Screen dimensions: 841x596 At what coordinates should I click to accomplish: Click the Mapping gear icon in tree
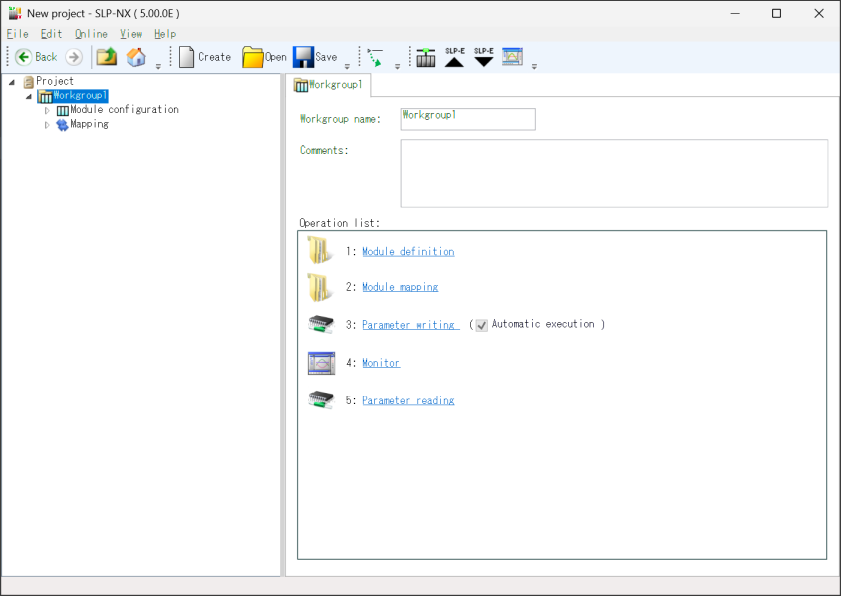(62, 125)
